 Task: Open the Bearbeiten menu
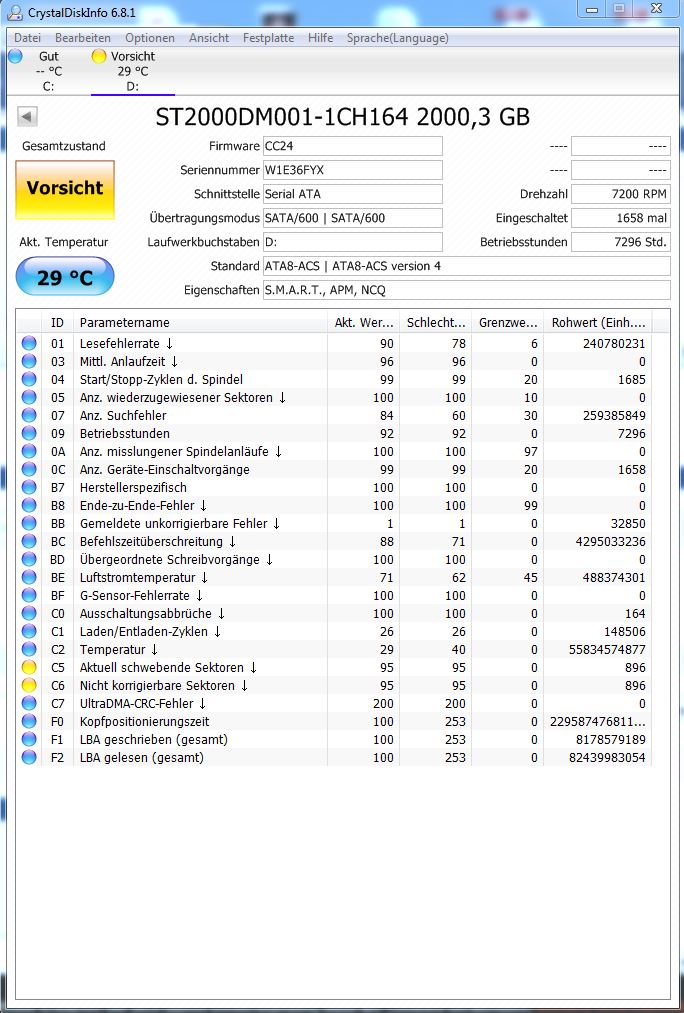[83, 38]
